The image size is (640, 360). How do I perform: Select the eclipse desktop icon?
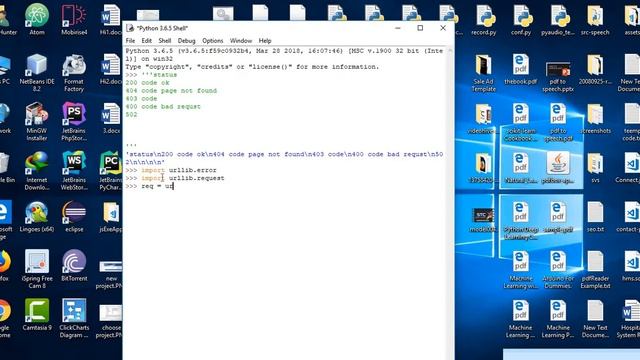pos(74,216)
